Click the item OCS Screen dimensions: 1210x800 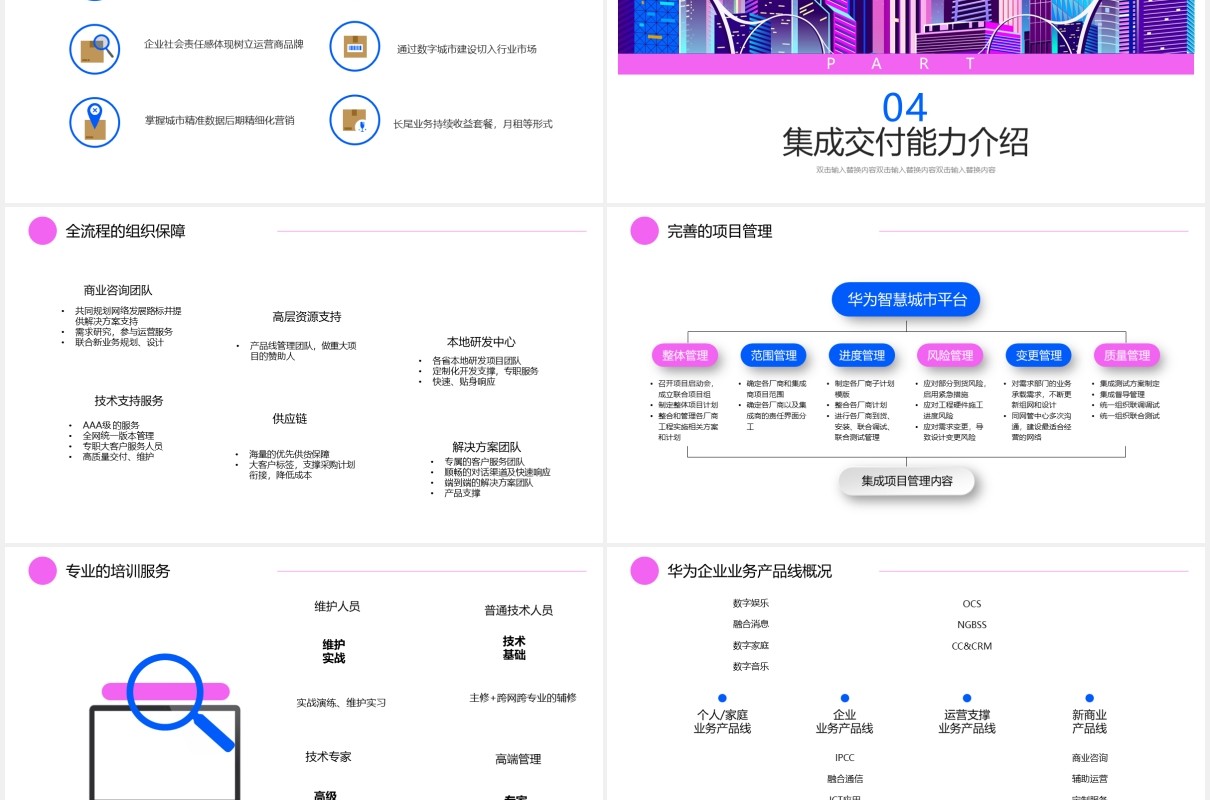click(x=972, y=604)
